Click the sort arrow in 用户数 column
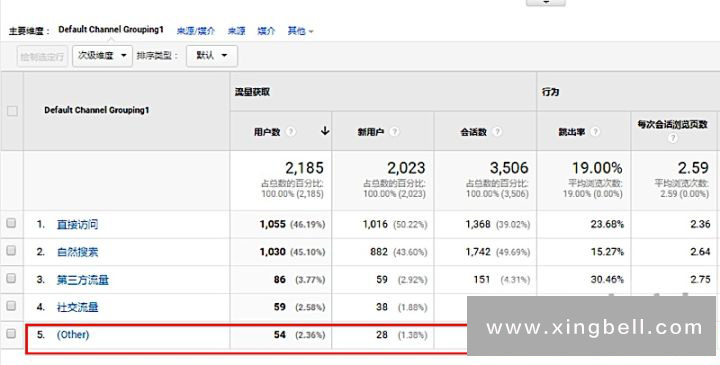The width and height of the screenshot is (720, 365). click(x=325, y=131)
